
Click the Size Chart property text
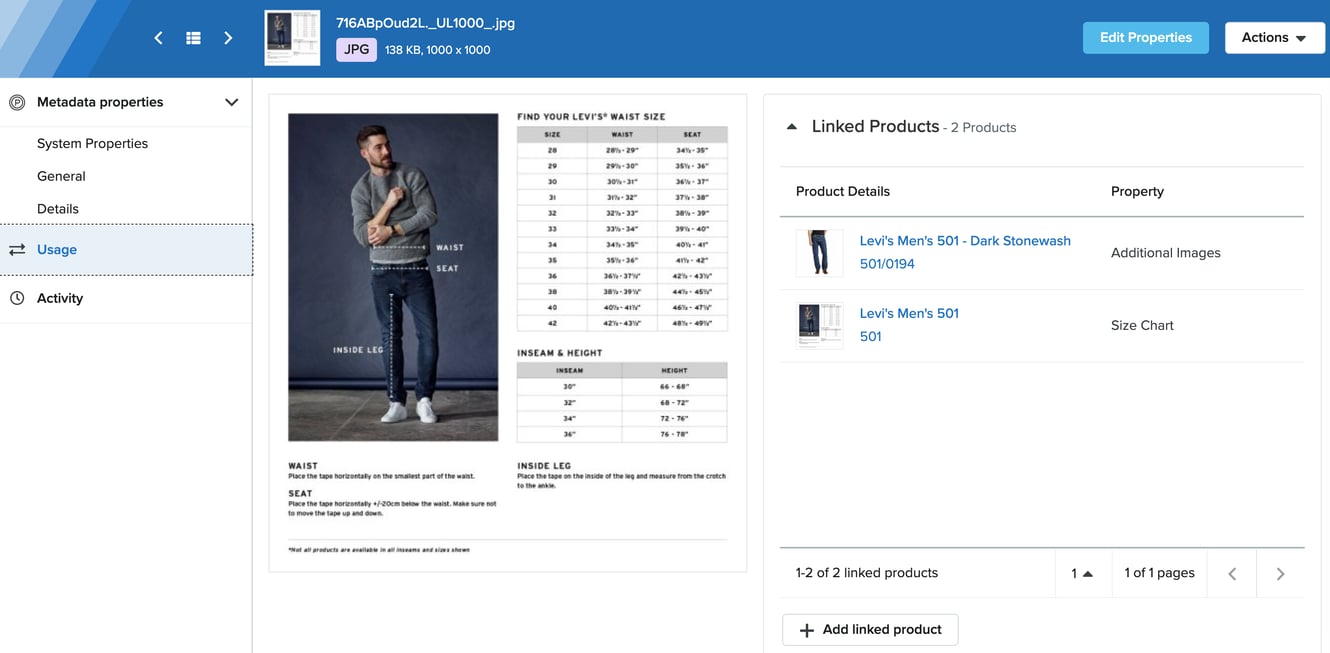coord(1142,325)
